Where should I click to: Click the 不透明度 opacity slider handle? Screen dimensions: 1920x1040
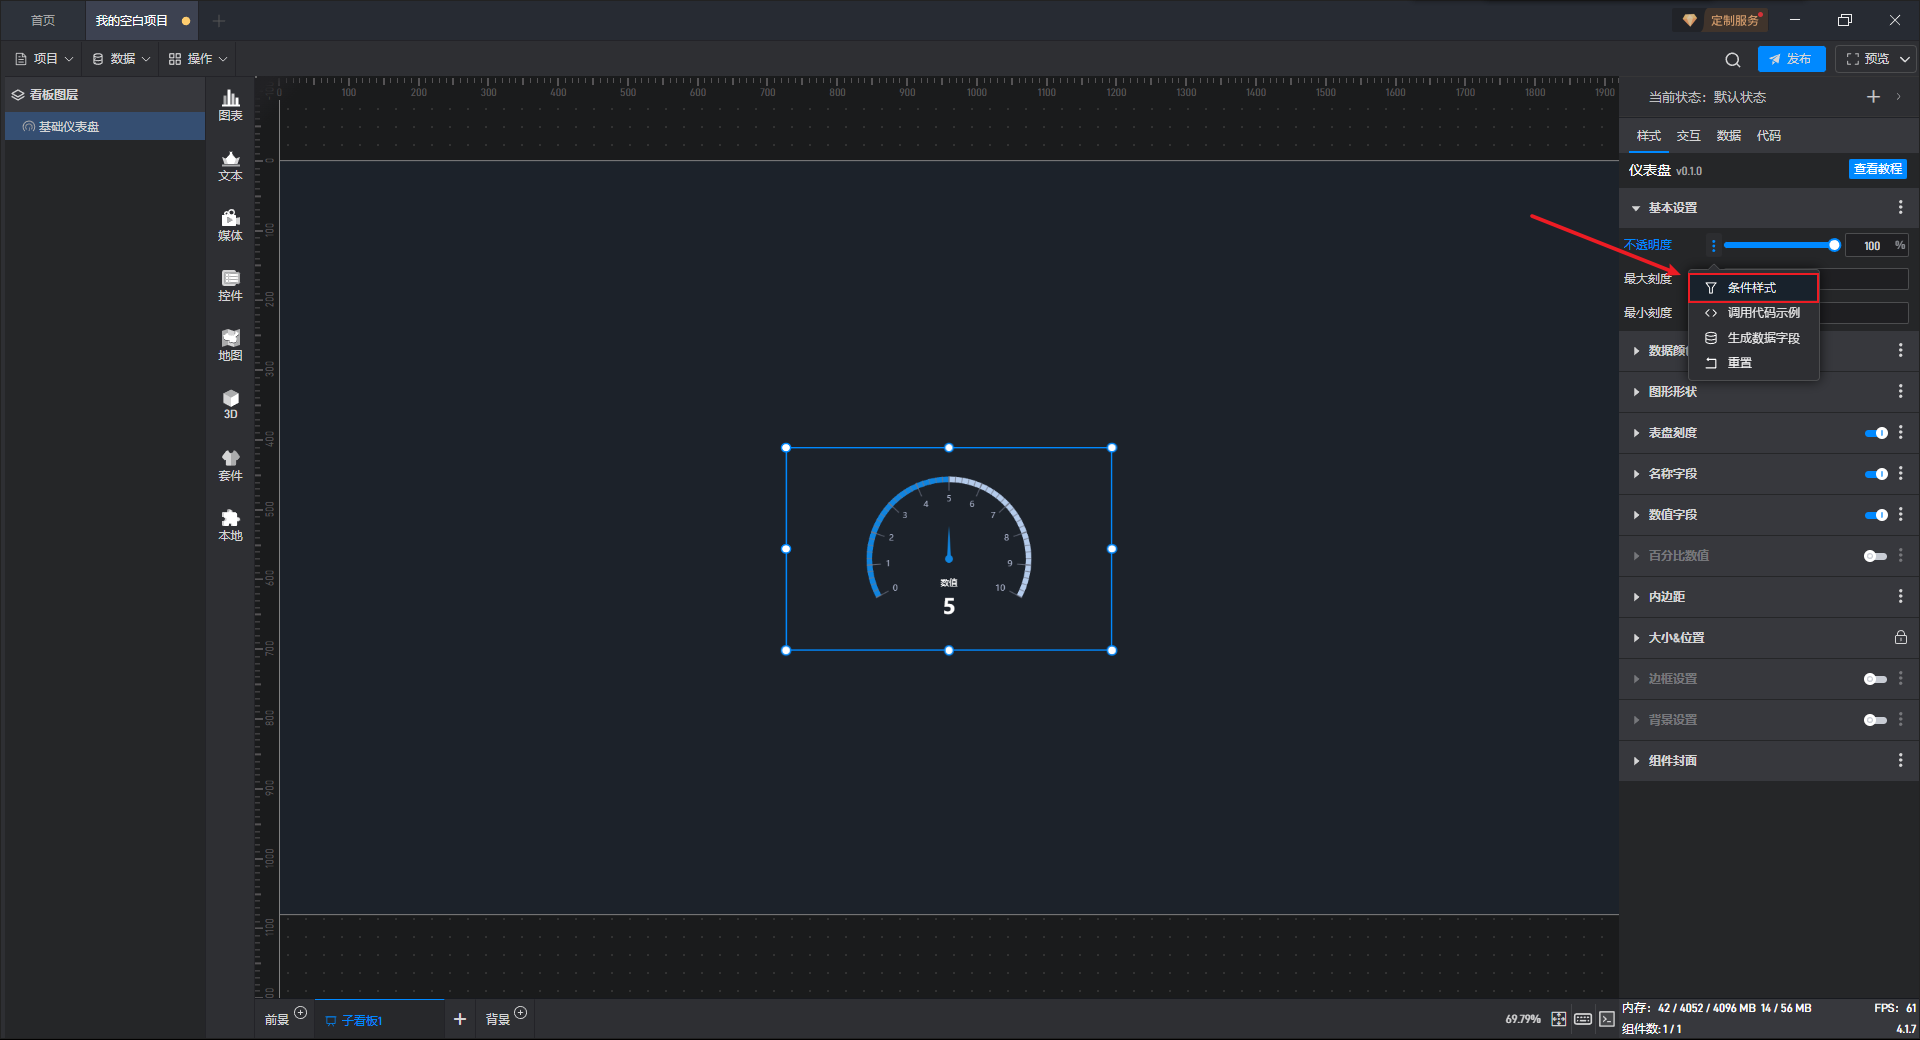pos(1834,245)
